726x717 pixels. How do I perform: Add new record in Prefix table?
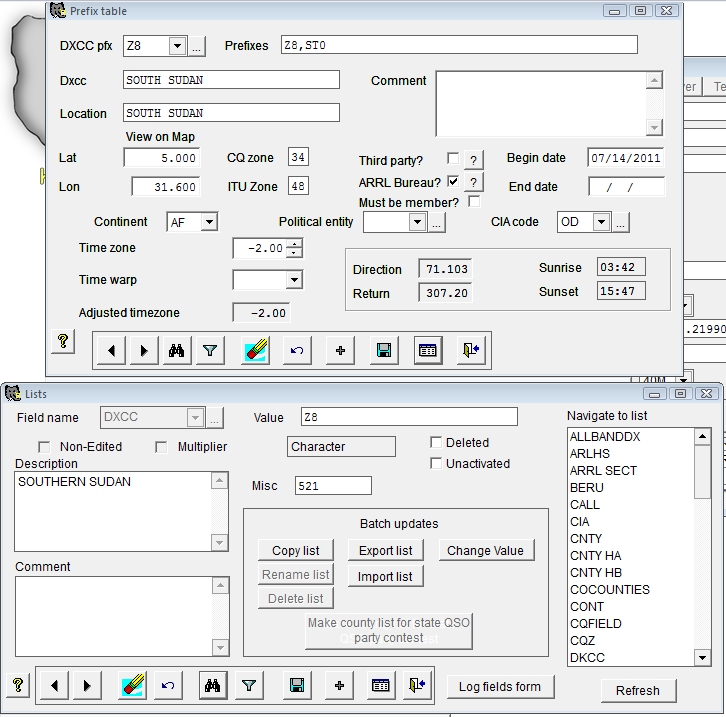[x=340, y=350]
